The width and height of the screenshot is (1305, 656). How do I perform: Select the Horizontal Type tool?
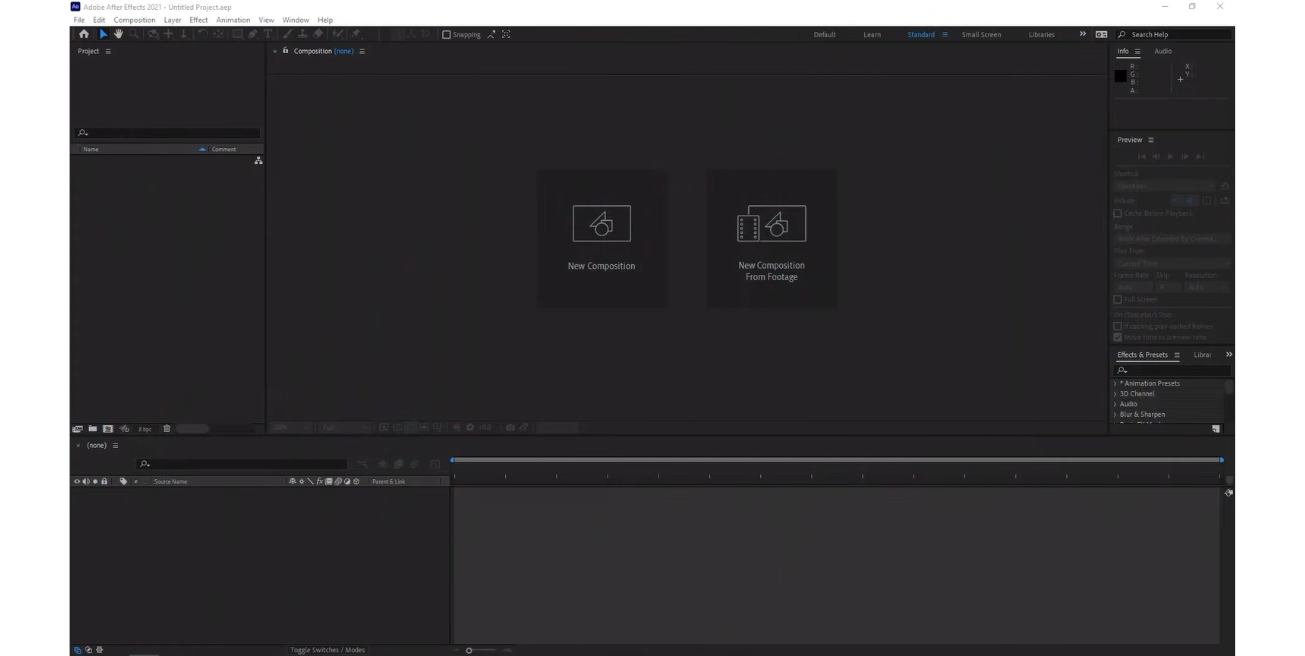click(268, 34)
